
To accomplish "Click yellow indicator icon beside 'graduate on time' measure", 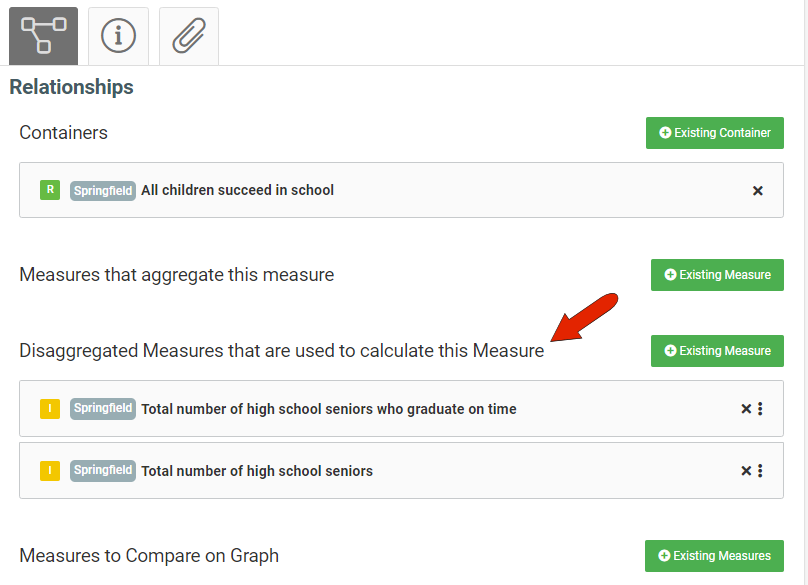I will click(50, 409).
